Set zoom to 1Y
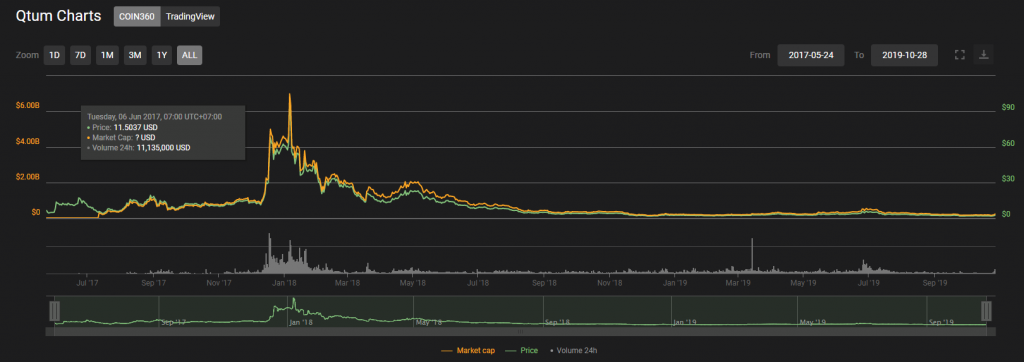Screen dimensions: 1024x362 click(x=162, y=56)
